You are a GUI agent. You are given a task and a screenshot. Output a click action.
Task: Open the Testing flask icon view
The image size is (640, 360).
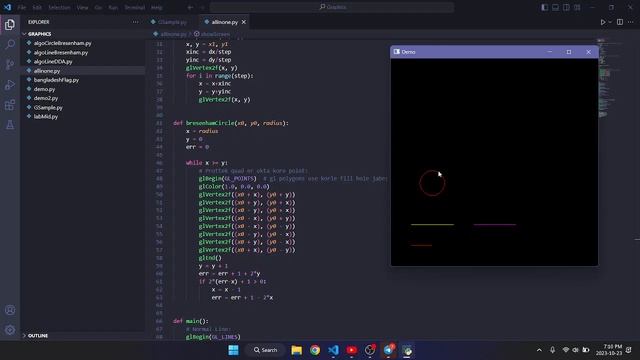click(10, 125)
